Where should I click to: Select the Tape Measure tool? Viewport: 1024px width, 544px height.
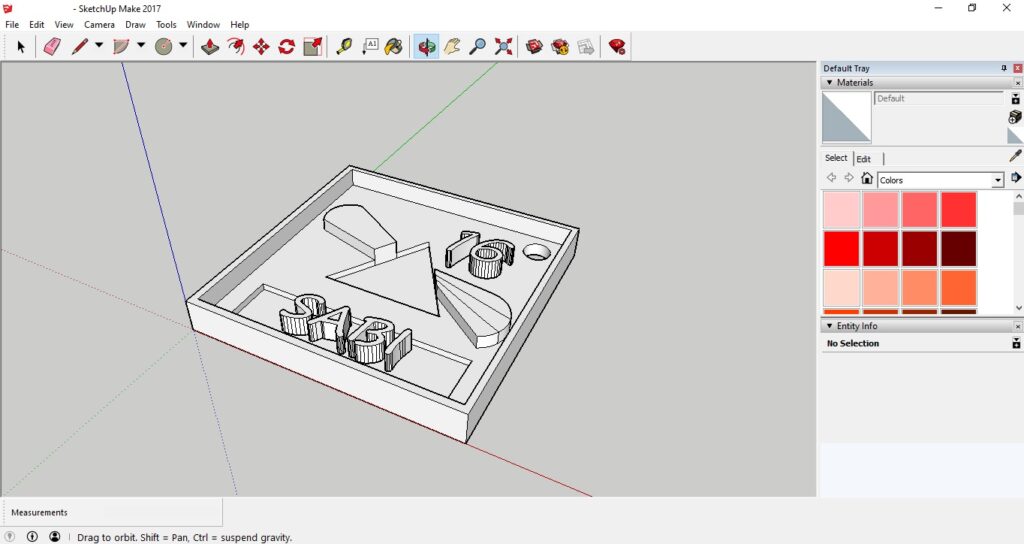pyautogui.click(x=344, y=46)
